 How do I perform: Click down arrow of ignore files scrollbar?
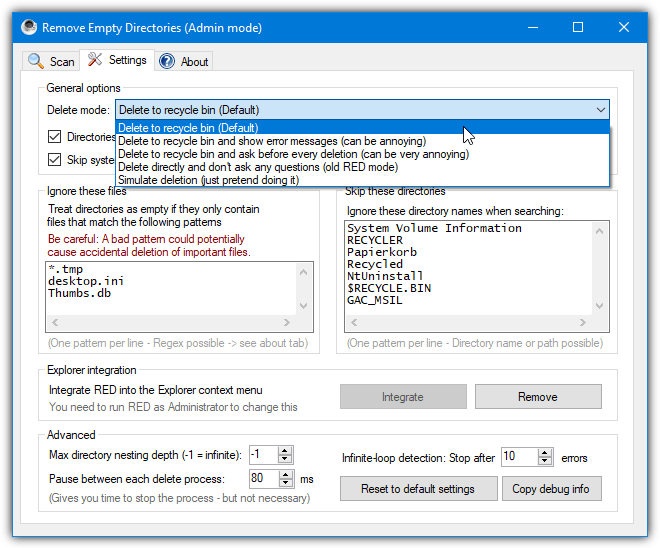pyautogui.click(x=303, y=306)
